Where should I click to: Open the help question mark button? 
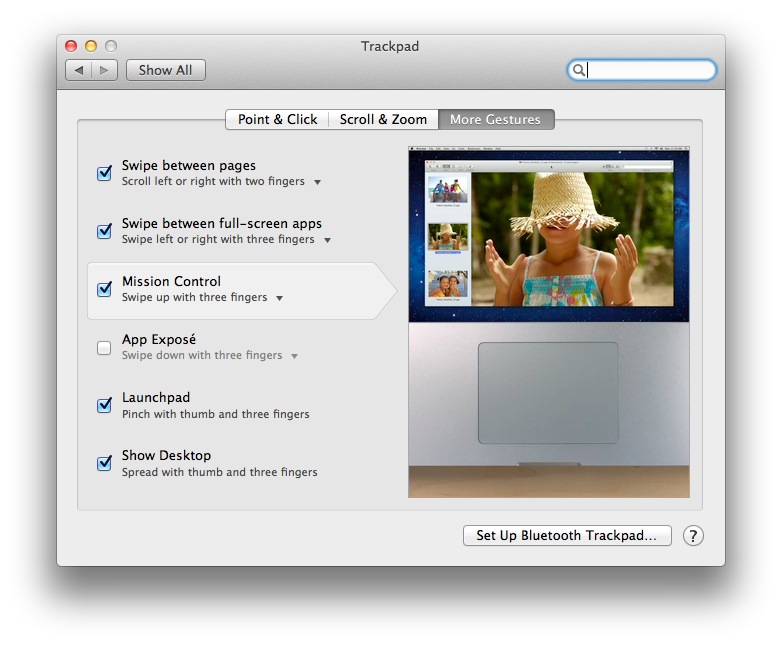pyautogui.click(x=693, y=536)
